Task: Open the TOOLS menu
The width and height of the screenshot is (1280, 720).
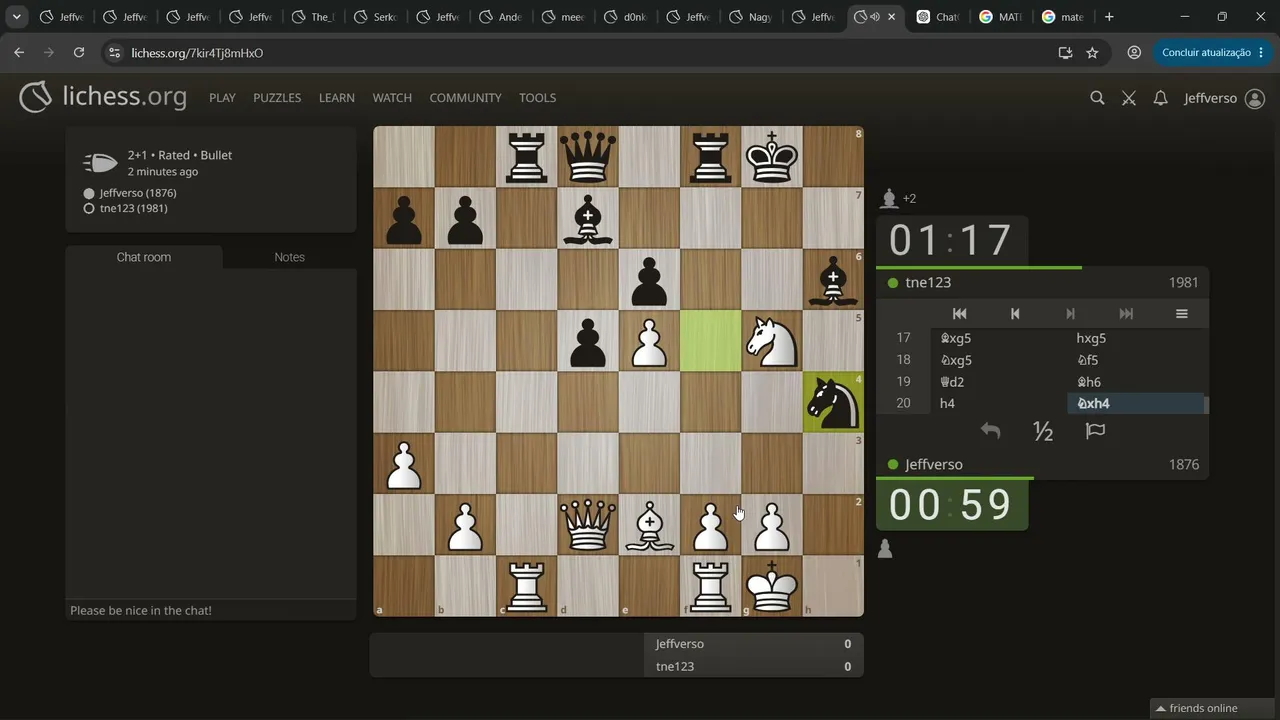Action: tap(537, 98)
